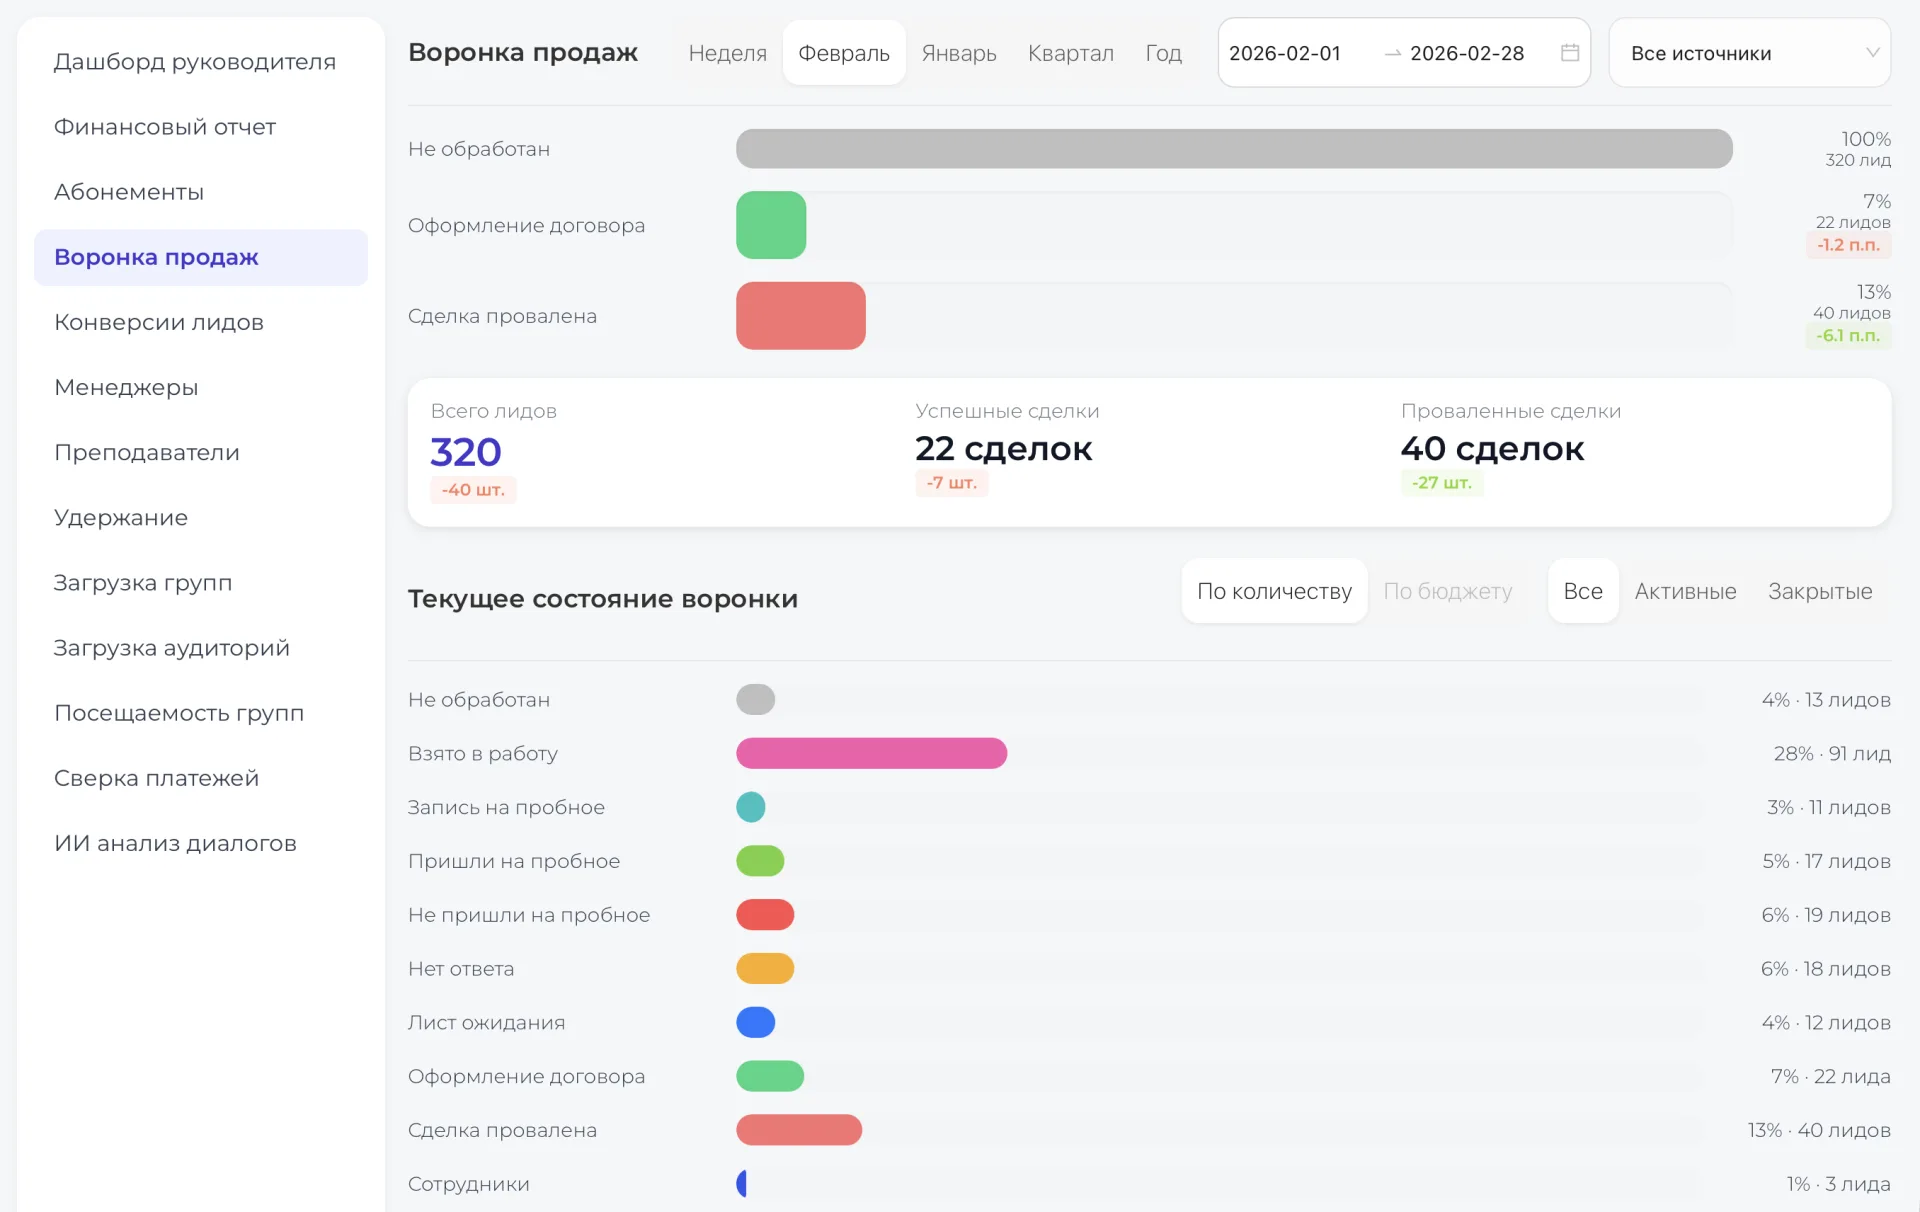Click the orange 'Нет ответа' bar
This screenshot has width=1920, height=1212.
[x=765, y=968]
